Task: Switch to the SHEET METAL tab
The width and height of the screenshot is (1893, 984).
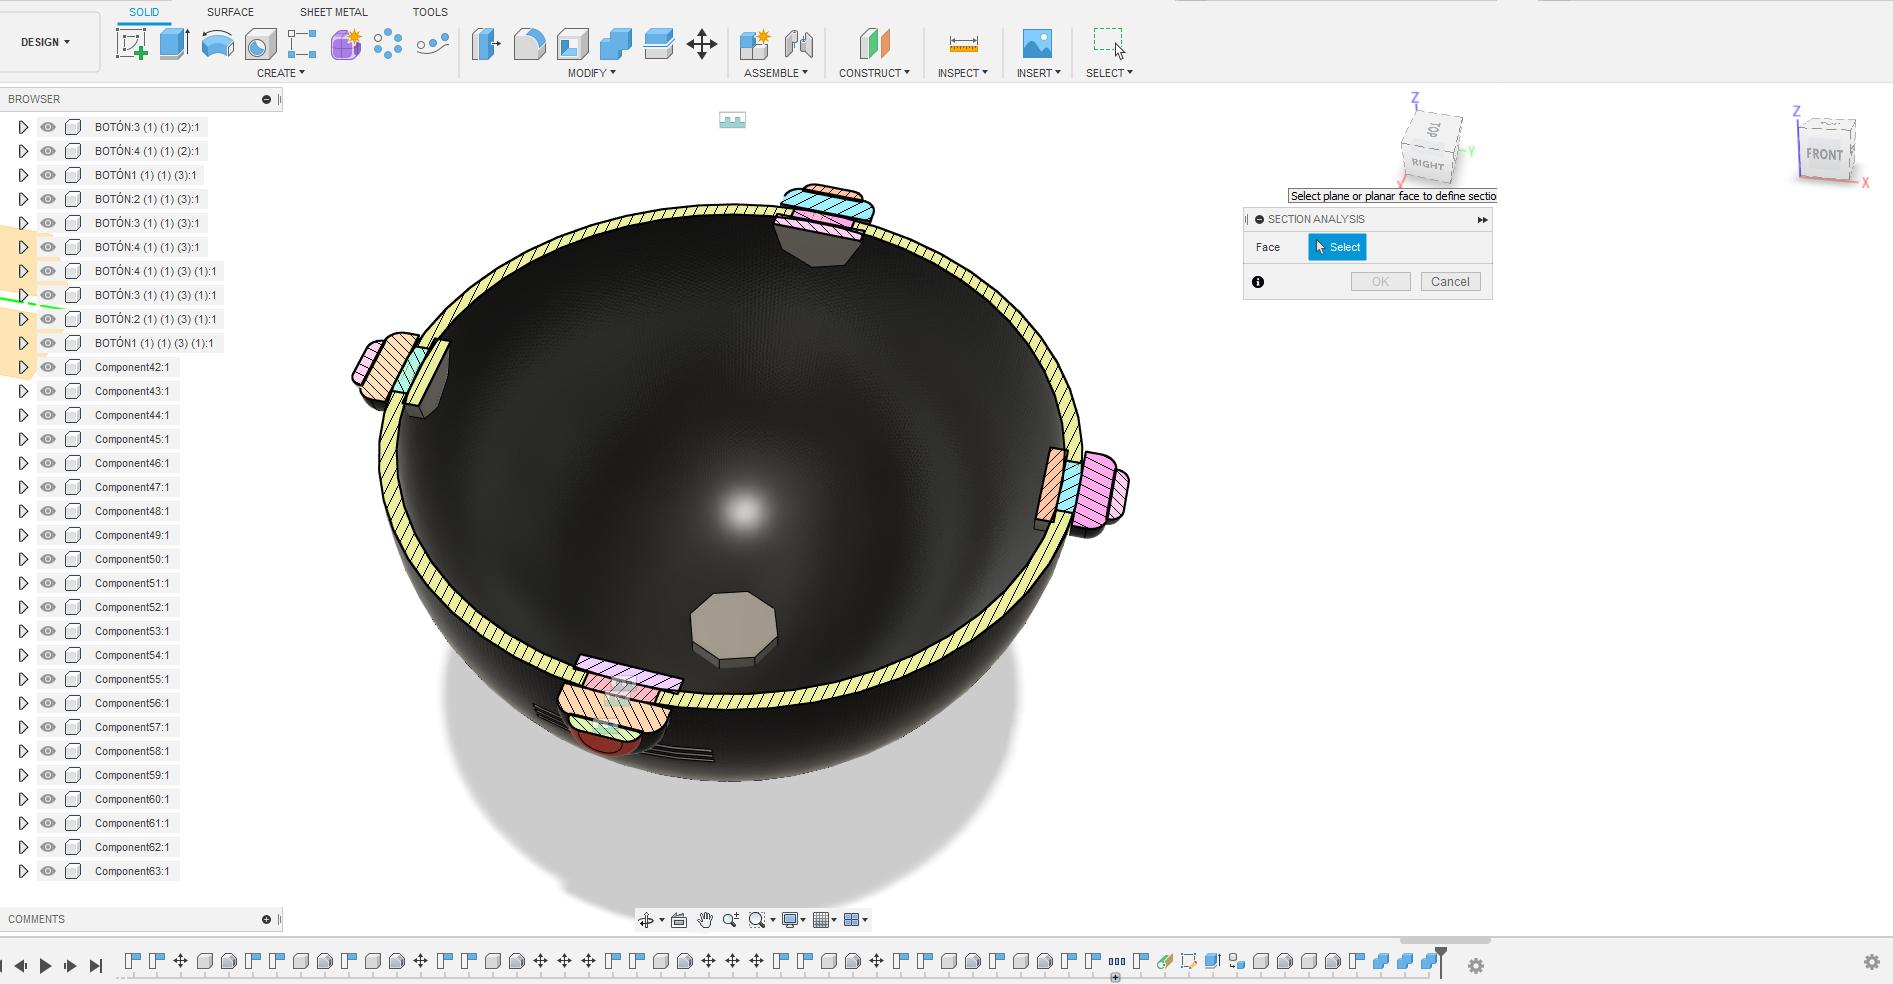Action: point(334,12)
